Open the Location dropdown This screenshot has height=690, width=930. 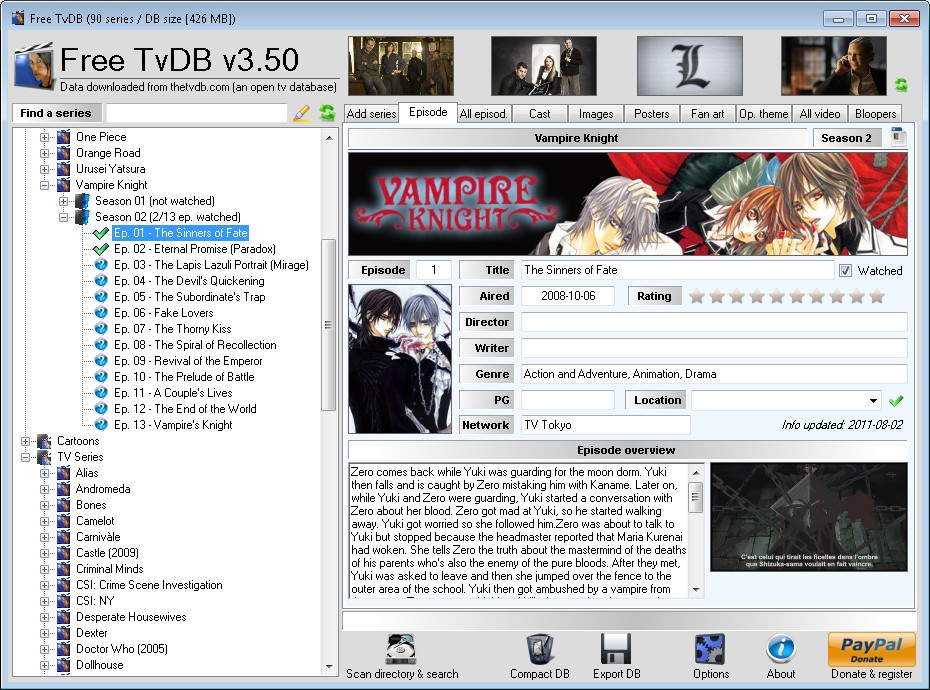click(874, 400)
